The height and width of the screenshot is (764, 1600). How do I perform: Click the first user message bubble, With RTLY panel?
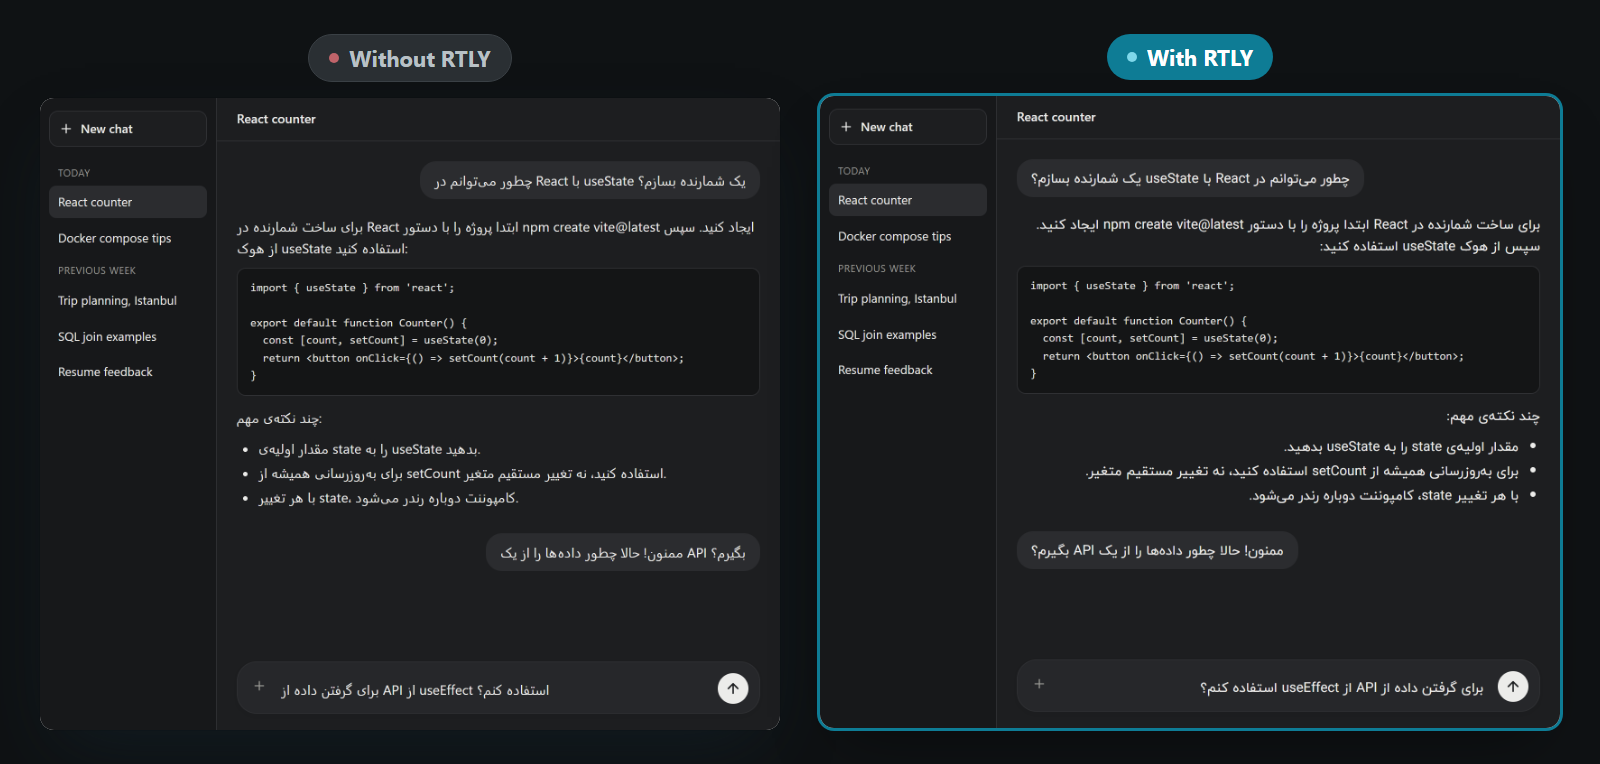tap(1190, 179)
